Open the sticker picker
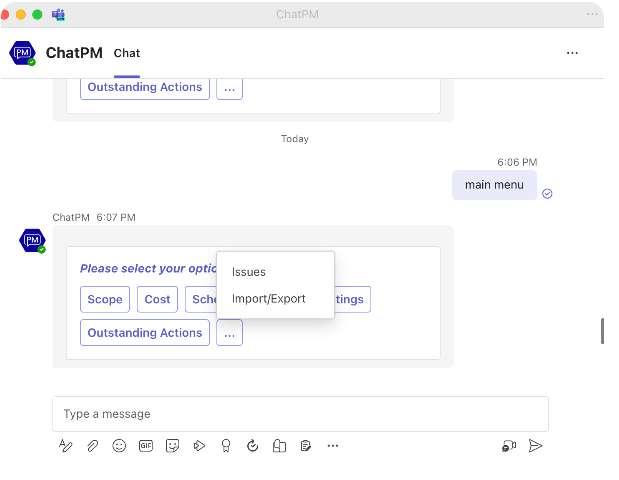619x480 pixels. [x=173, y=446]
